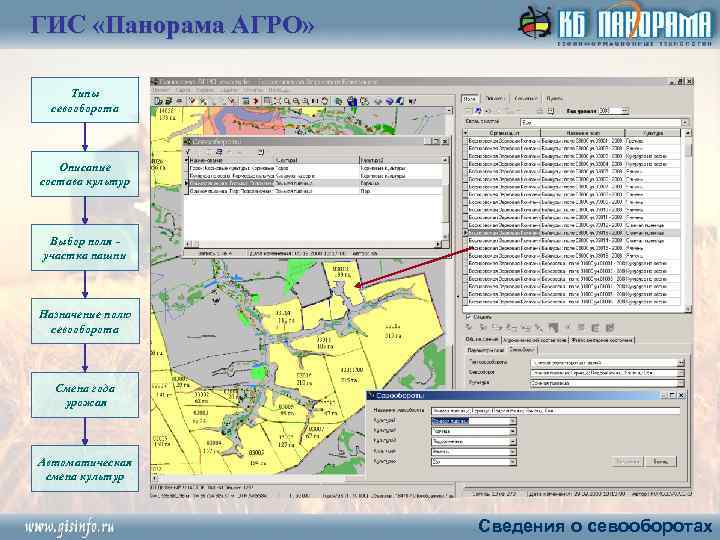Open the Тип севооборота dropdown in the right panel
The width and height of the screenshot is (720, 540).
pyautogui.click(x=681, y=363)
